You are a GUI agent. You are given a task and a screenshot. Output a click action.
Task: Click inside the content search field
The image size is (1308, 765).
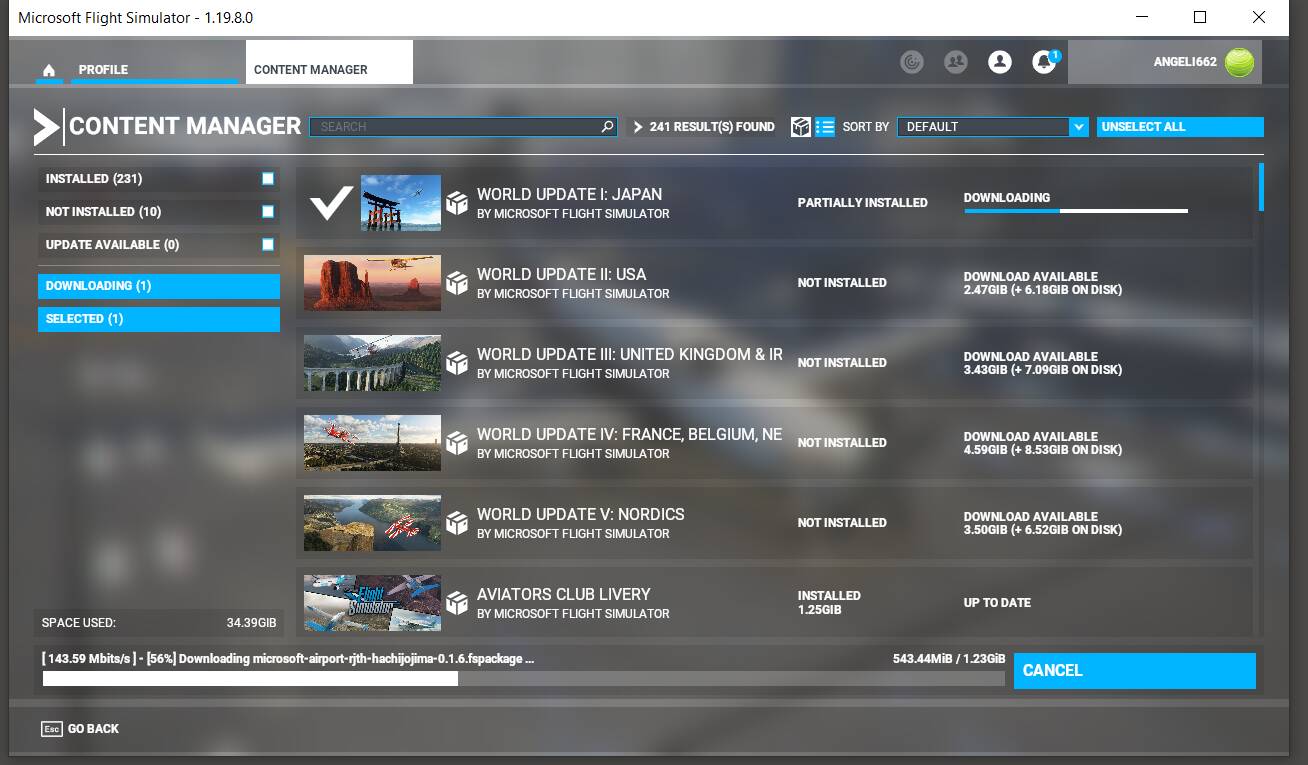455,127
